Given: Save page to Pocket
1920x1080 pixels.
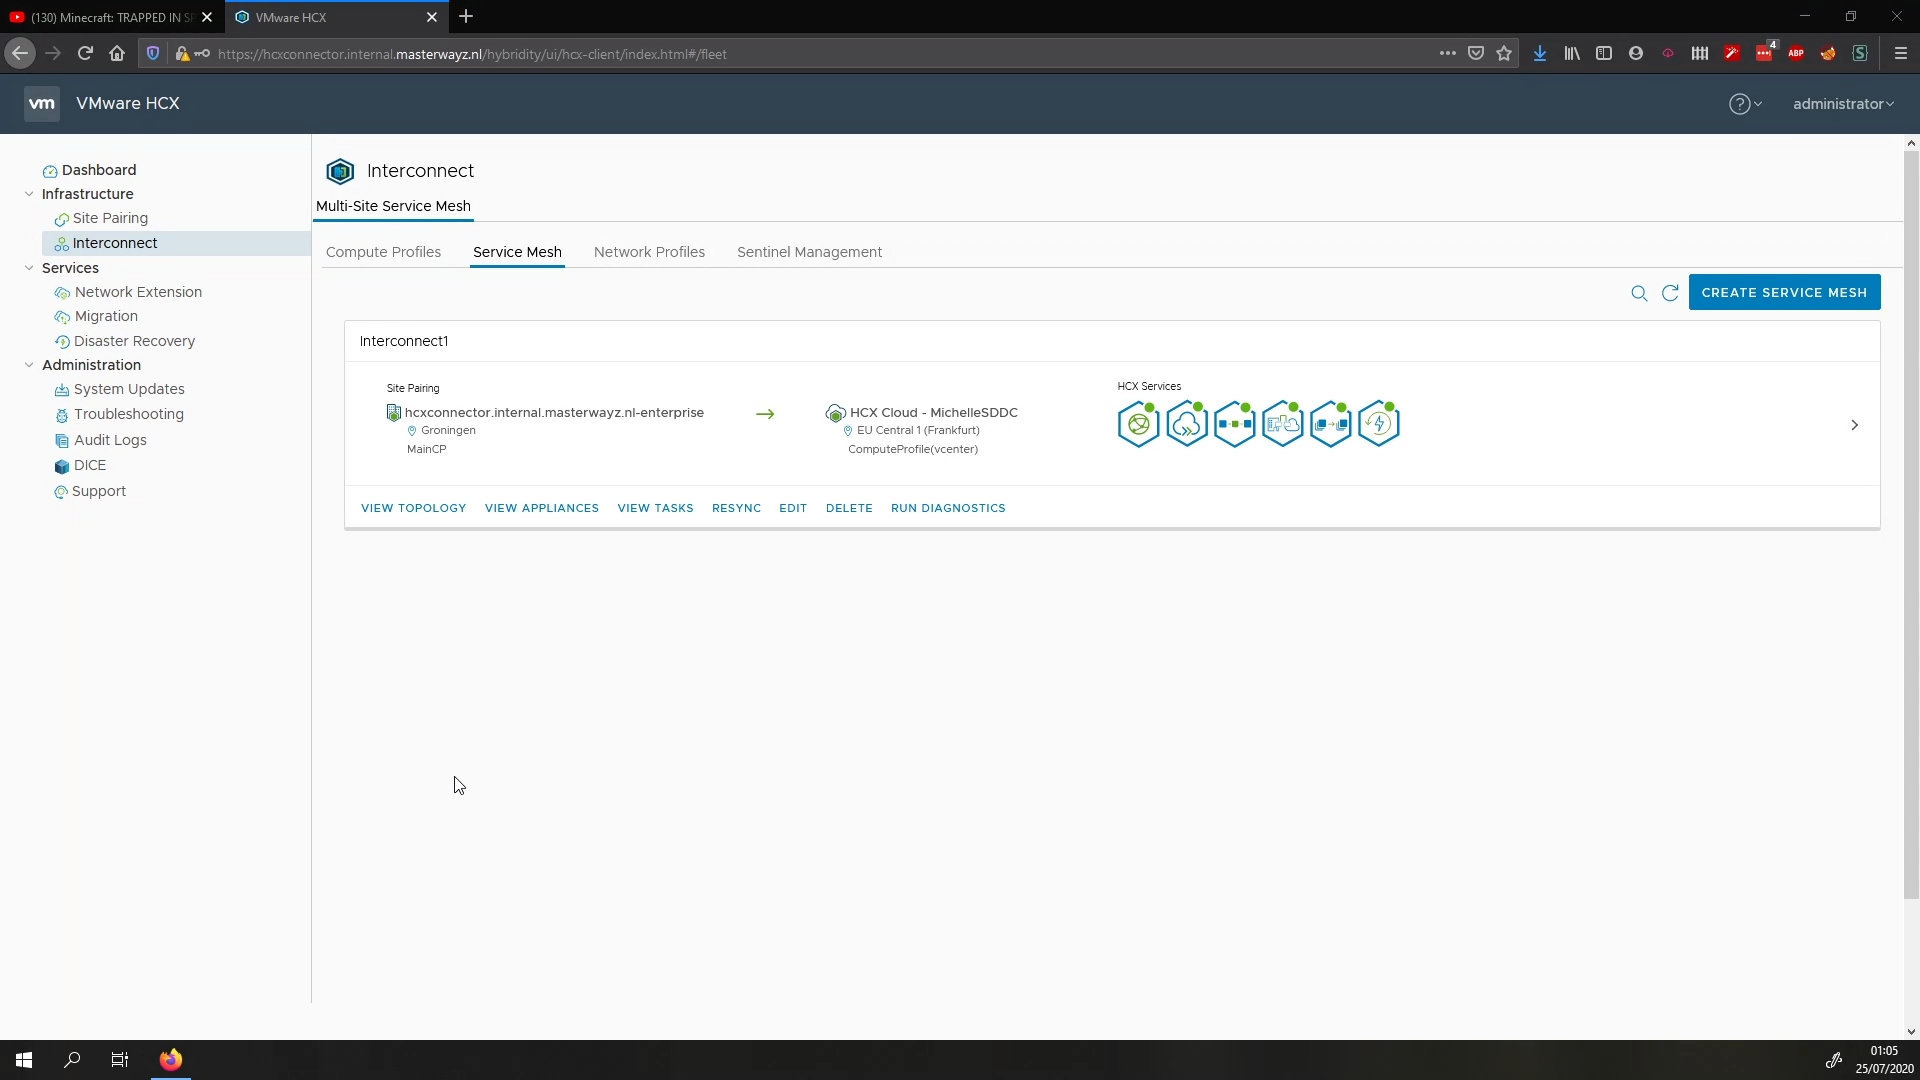Looking at the screenshot, I should click(1476, 54).
